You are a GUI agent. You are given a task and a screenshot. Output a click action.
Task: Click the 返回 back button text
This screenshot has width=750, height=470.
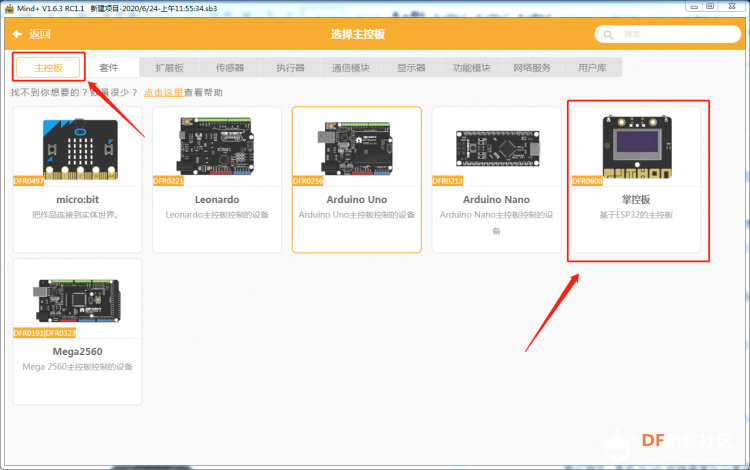[x=40, y=34]
